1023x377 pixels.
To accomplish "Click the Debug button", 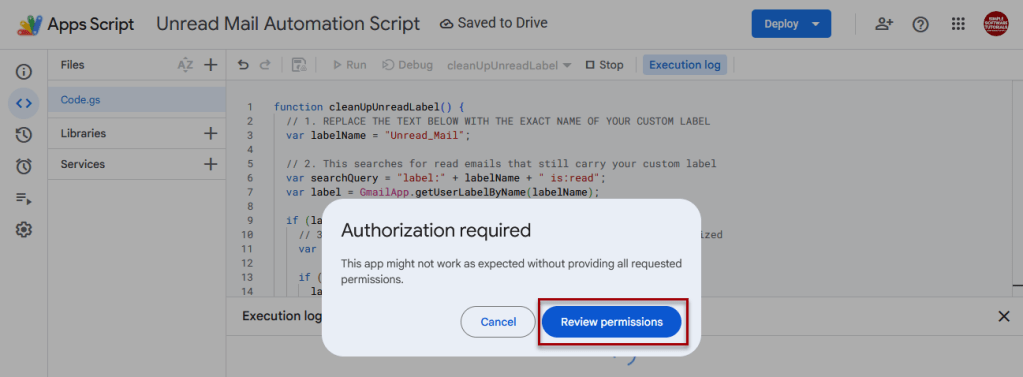I will [407, 65].
